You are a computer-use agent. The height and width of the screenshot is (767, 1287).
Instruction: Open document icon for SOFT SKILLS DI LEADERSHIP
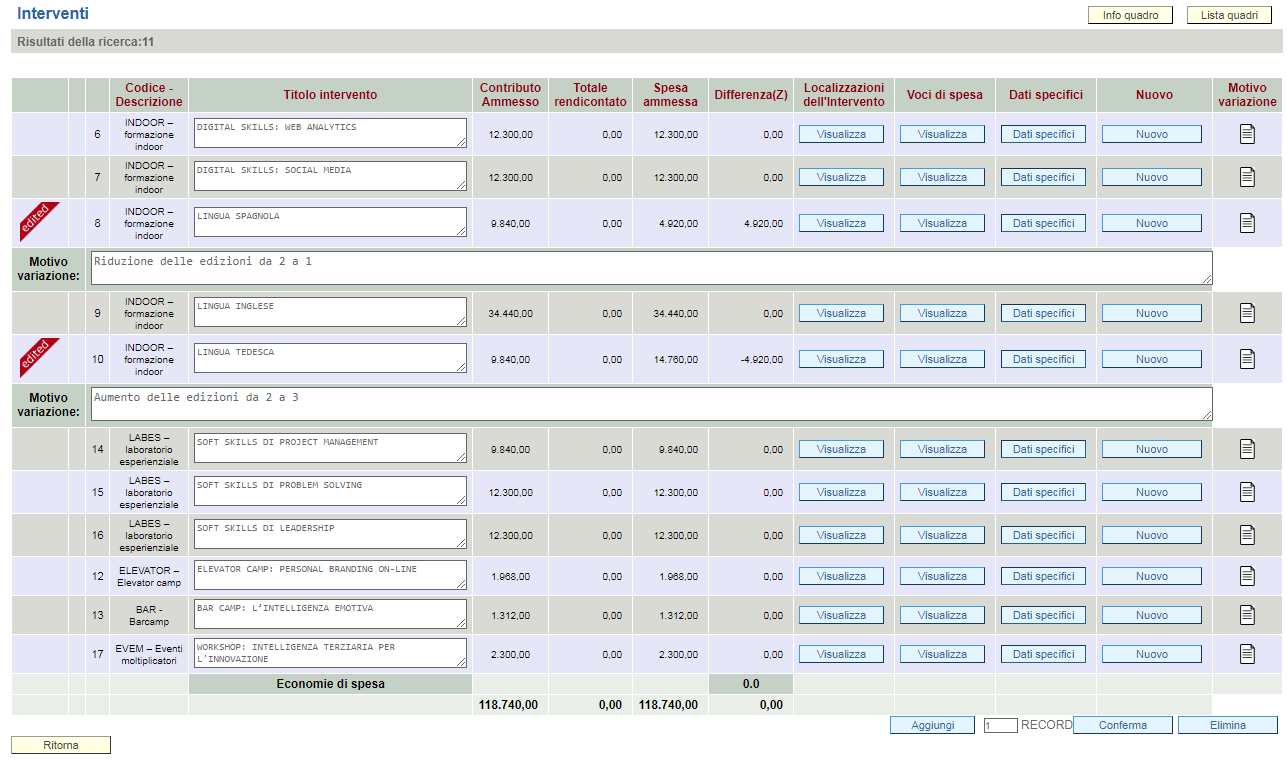pyautogui.click(x=1246, y=535)
